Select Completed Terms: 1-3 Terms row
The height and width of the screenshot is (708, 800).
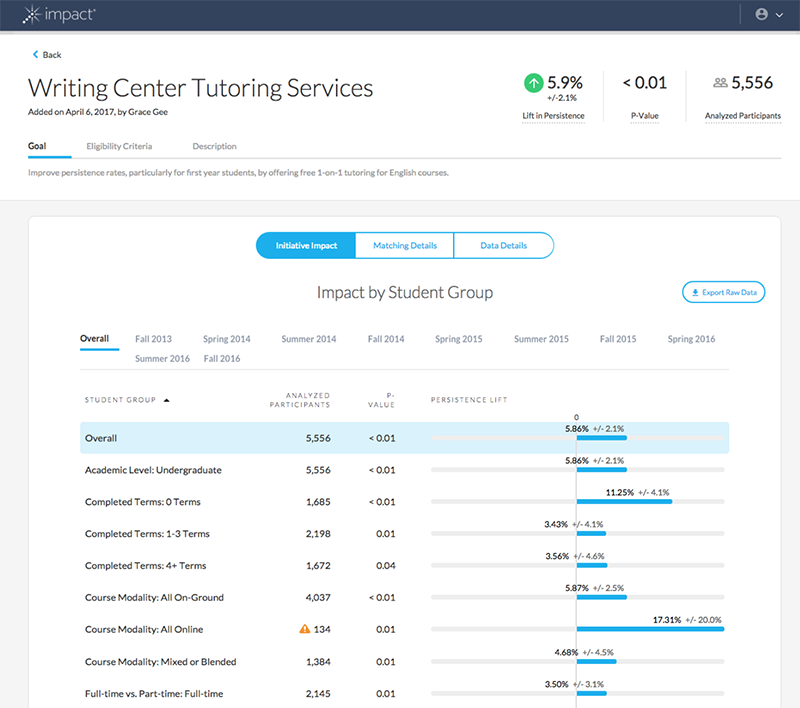[405, 534]
